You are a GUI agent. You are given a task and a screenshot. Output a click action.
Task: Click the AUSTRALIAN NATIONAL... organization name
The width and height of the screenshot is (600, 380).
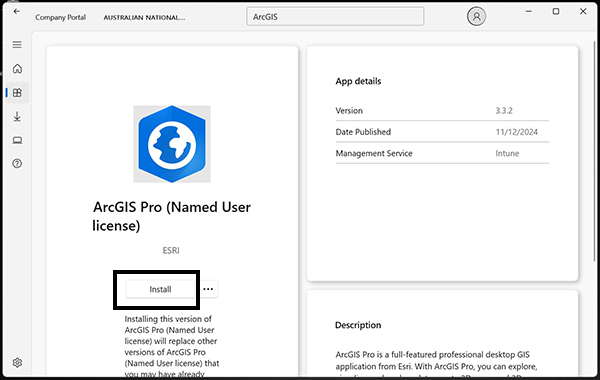[x=144, y=18]
